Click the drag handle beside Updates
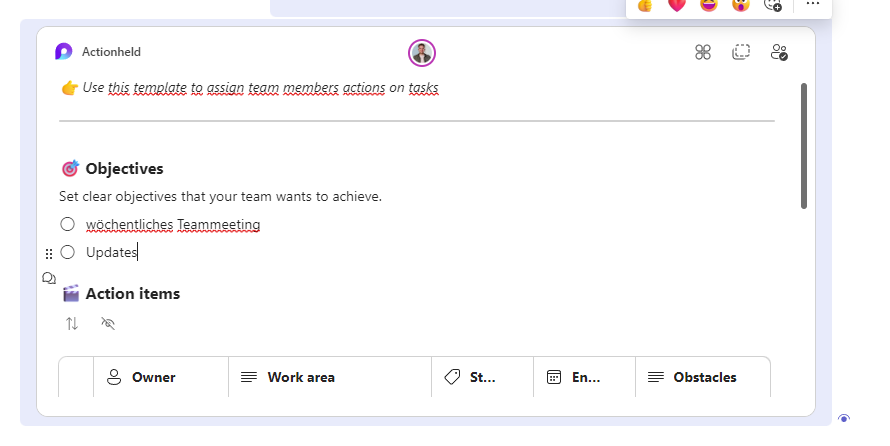The height and width of the screenshot is (446, 890). (x=49, y=254)
